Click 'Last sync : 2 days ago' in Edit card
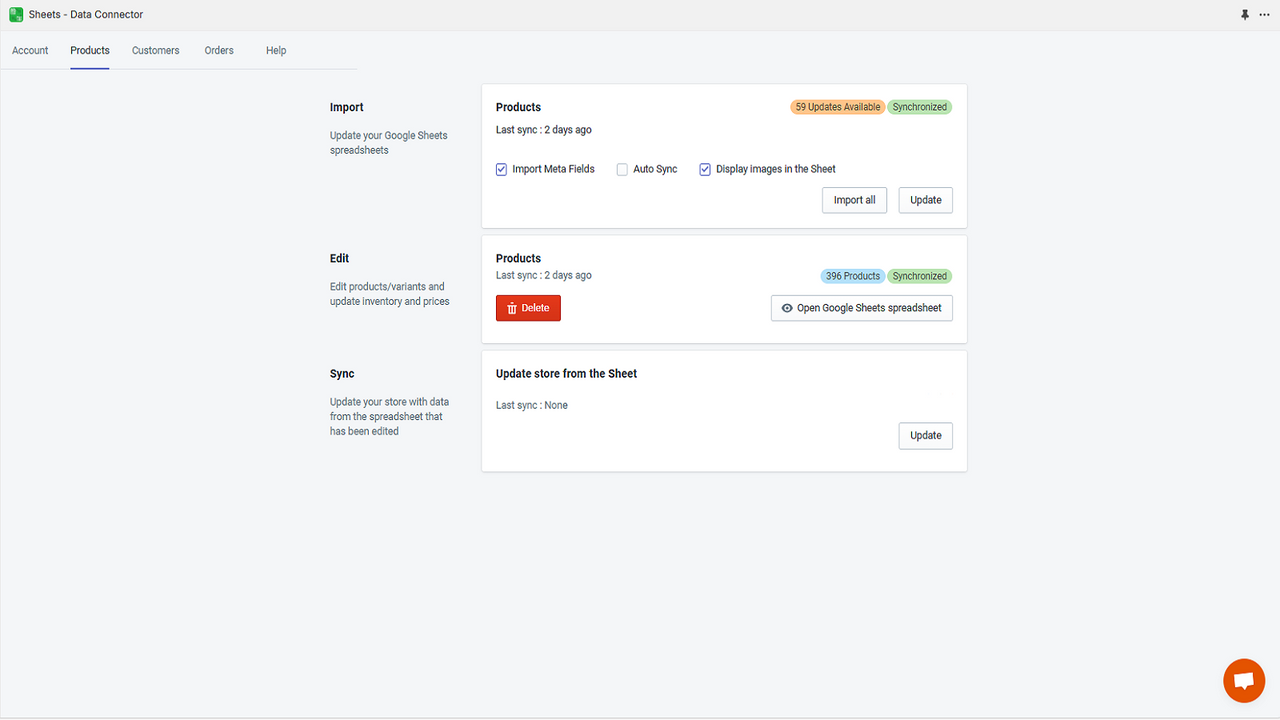 [544, 275]
